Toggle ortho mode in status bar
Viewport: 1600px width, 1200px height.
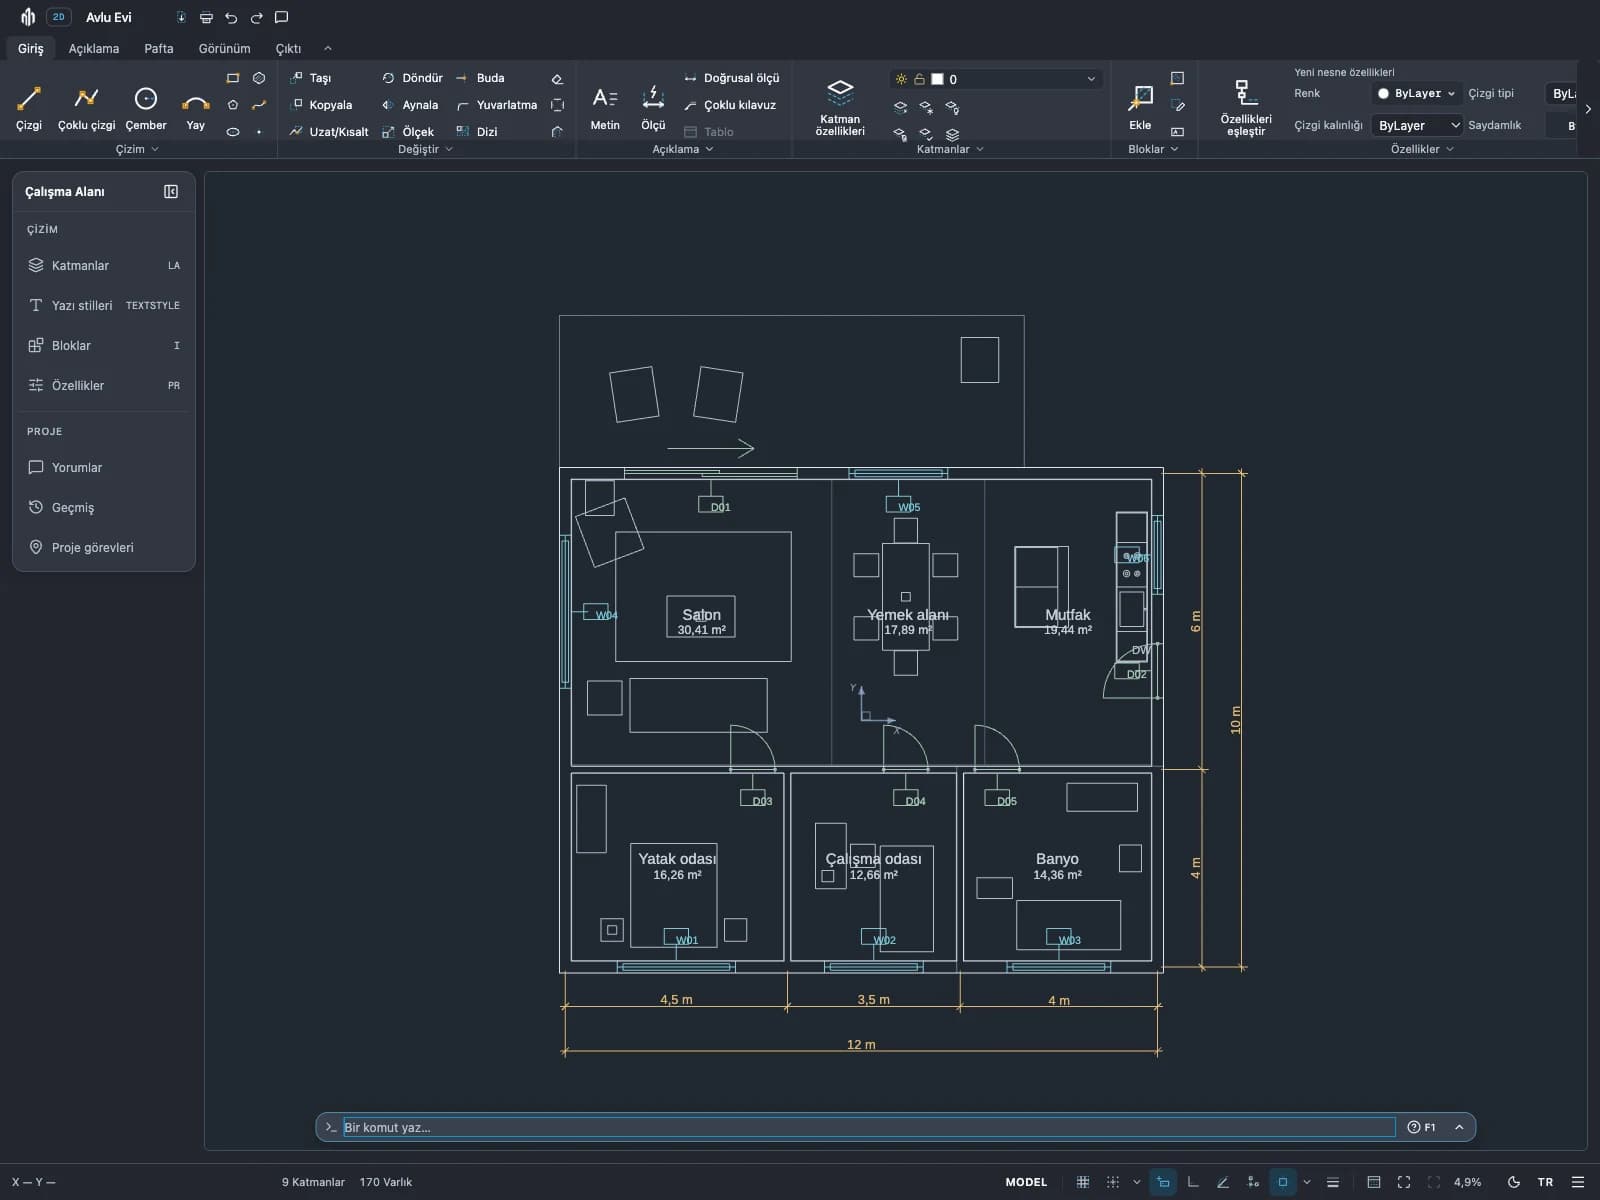coord(1193,1182)
